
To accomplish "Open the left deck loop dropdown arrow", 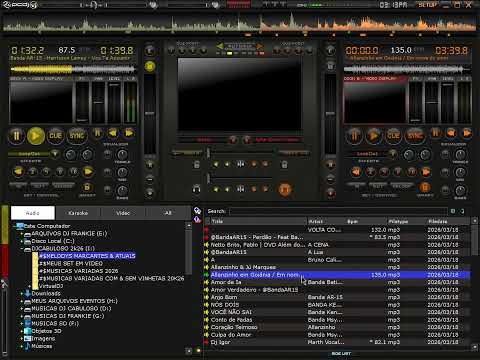I will tap(55, 154).
